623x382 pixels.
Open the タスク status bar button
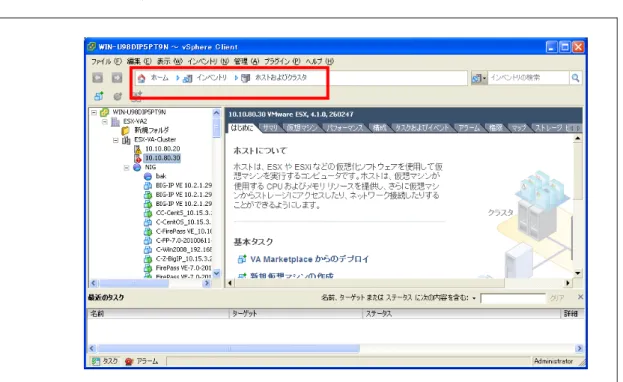click(105, 361)
